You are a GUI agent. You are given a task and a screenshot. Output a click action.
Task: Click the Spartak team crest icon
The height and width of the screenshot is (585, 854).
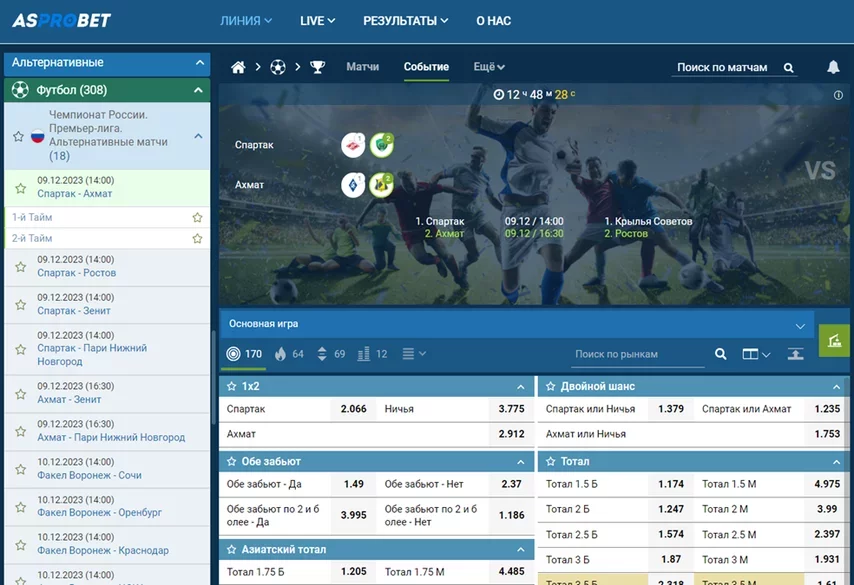[x=353, y=145]
